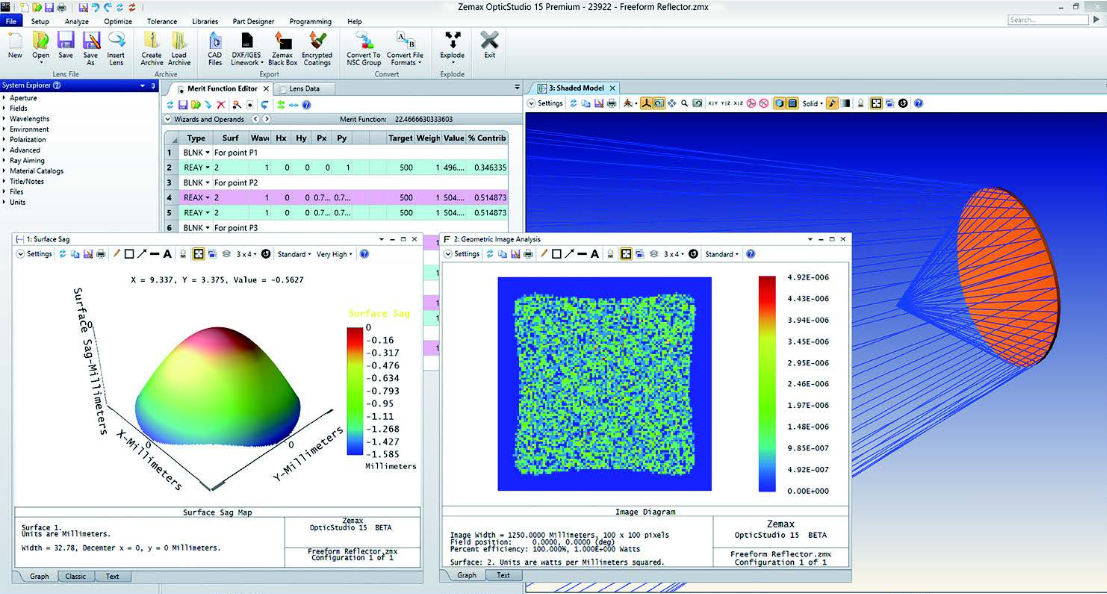Viewport: 1107px width, 594px height.
Task: Toggle the highlighted brush button beside Solid
Action: coord(832,103)
